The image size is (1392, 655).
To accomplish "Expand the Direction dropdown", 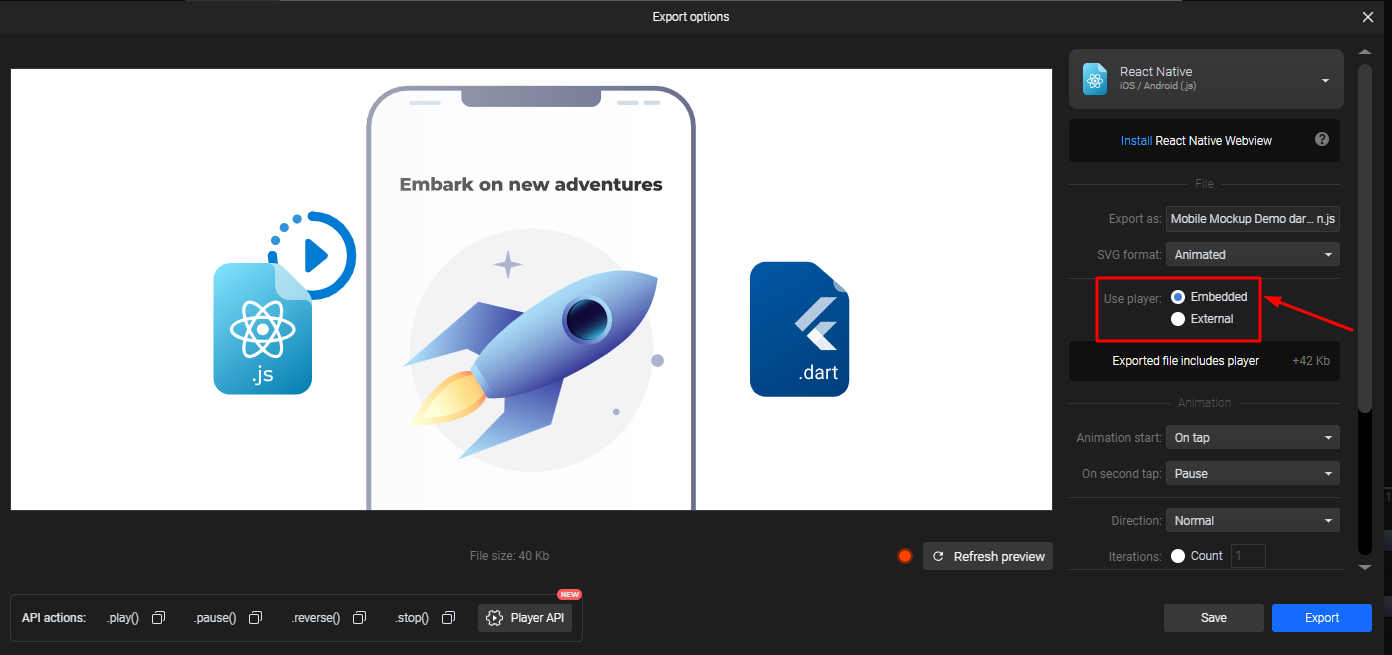I will click(1253, 521).
